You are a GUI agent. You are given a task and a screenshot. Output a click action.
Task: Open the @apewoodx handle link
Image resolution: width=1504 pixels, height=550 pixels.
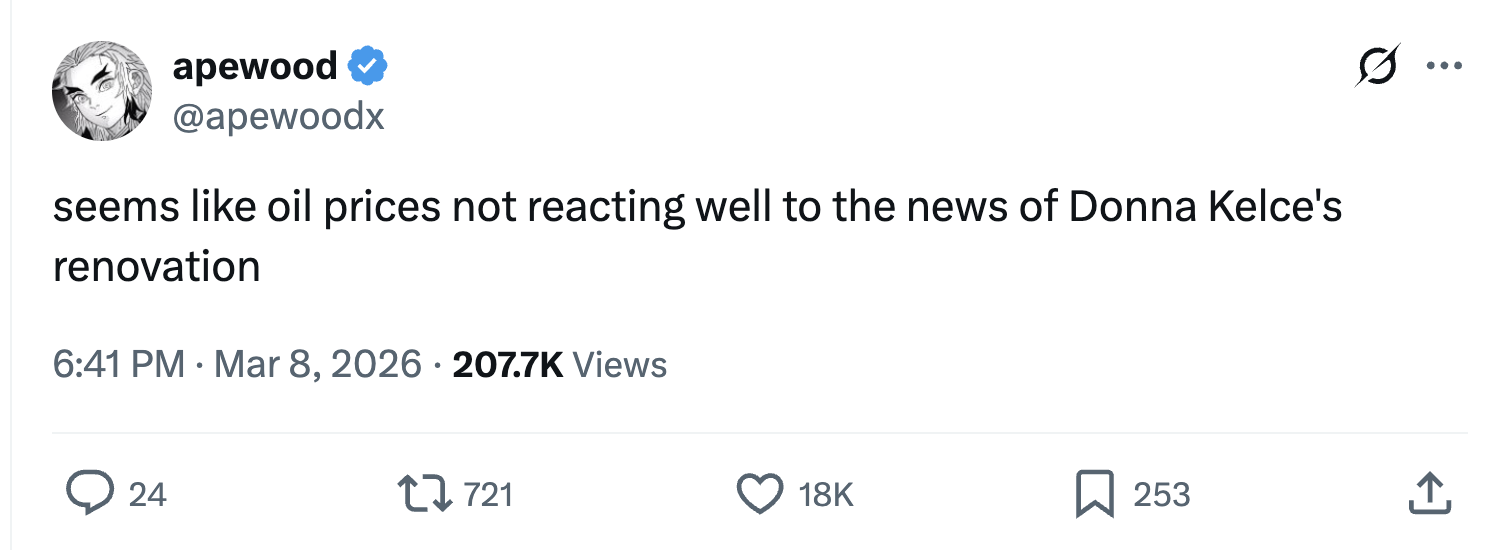click(x=278, y=117)
